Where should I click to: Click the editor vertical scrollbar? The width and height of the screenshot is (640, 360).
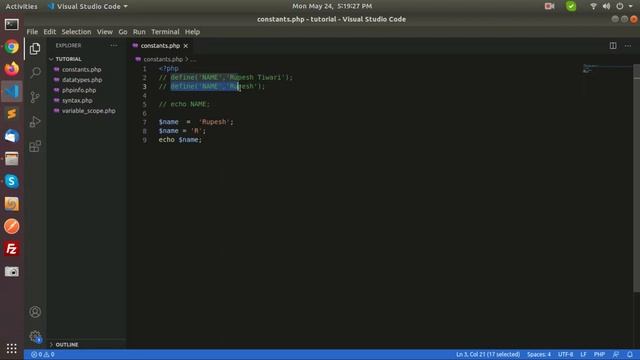click(636, 178)
